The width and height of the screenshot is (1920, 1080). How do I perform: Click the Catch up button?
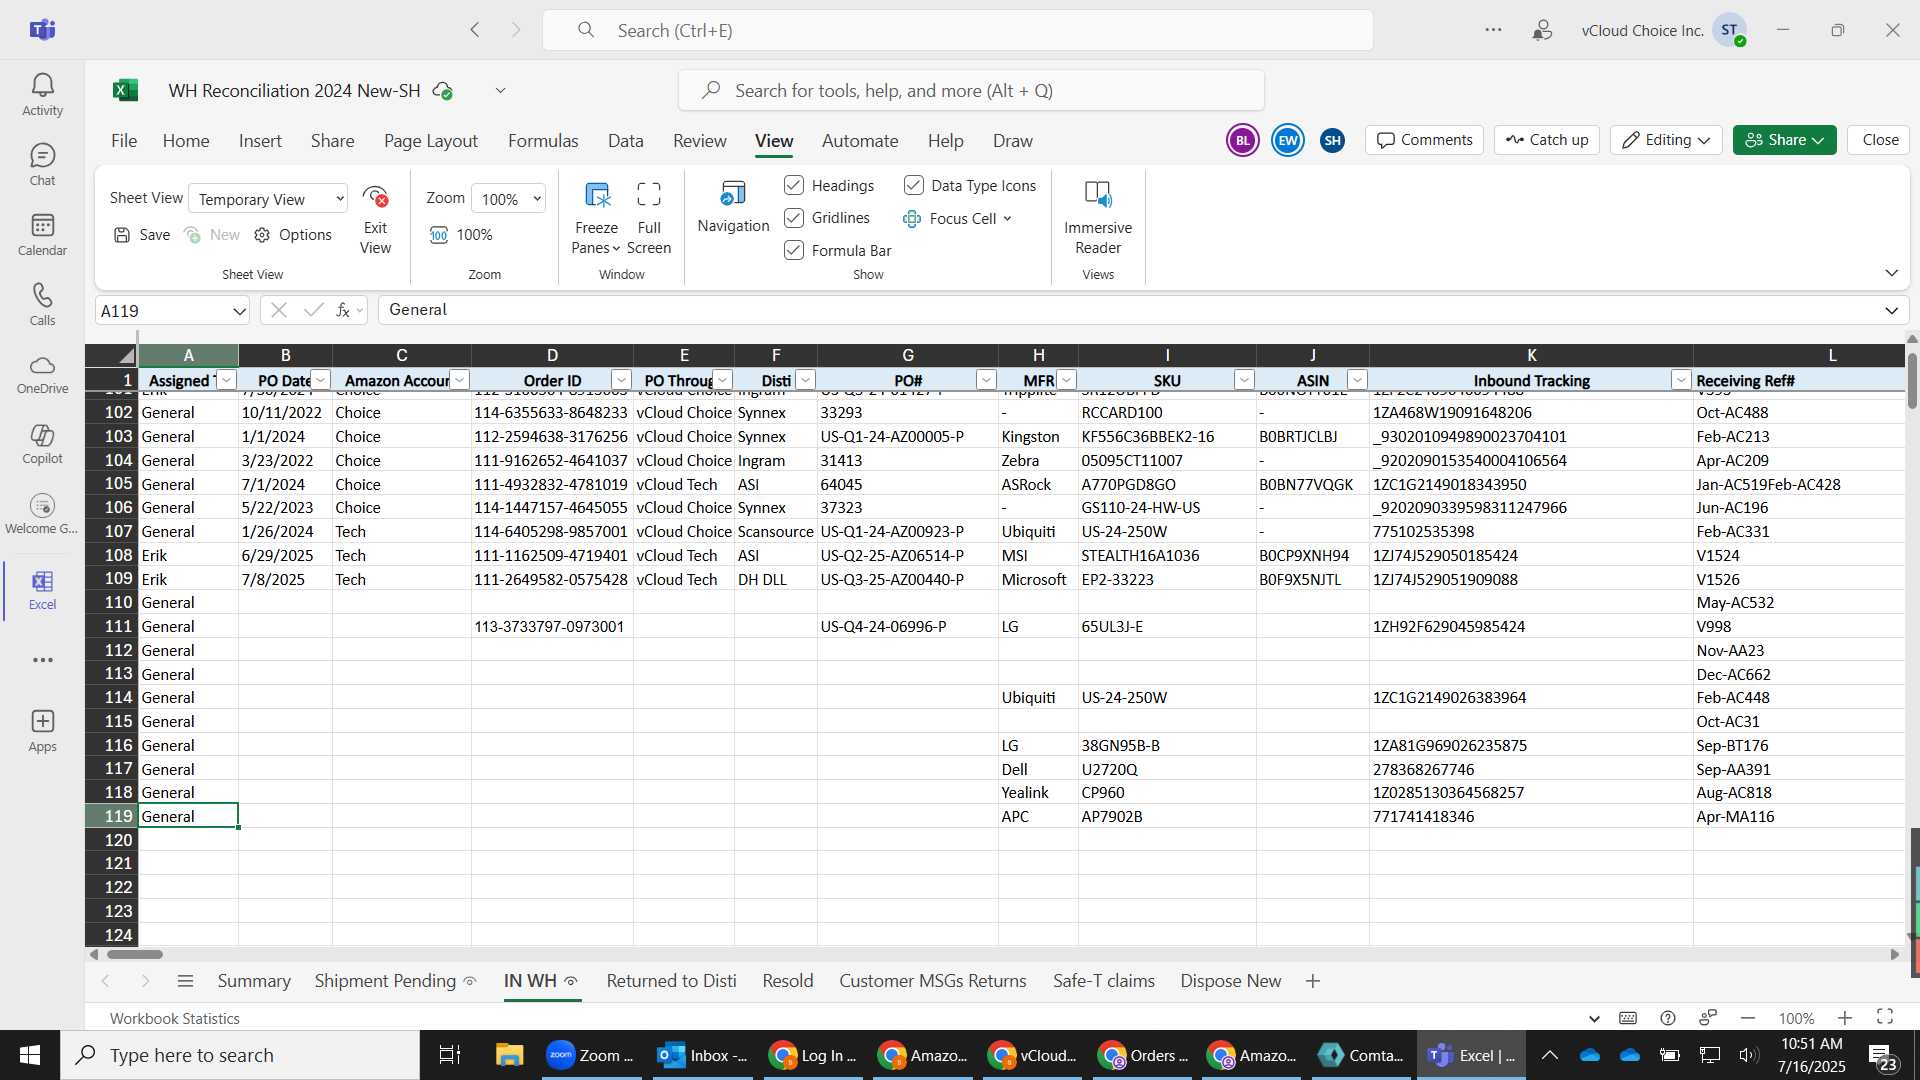pos(1547,140)
